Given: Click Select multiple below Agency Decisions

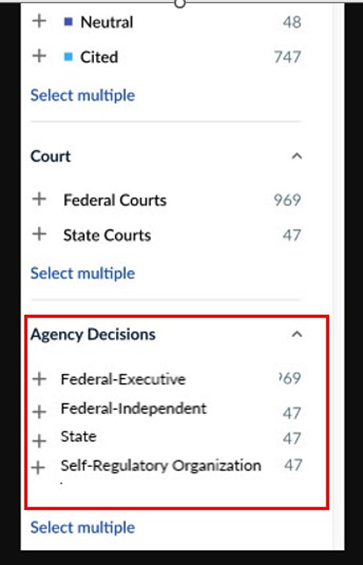Looking at the screenshot, I should (83, 528).
